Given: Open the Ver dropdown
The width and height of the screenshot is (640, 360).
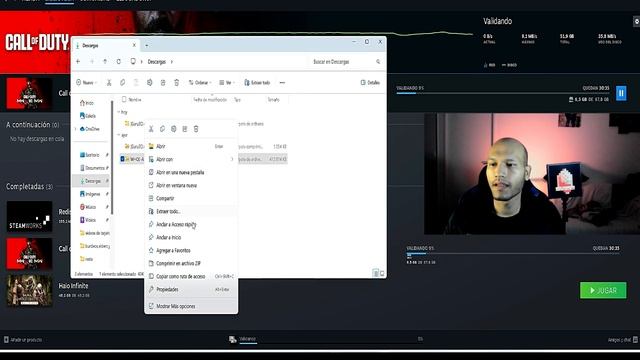Looking at the screenshot, I should tap(227, 82).
